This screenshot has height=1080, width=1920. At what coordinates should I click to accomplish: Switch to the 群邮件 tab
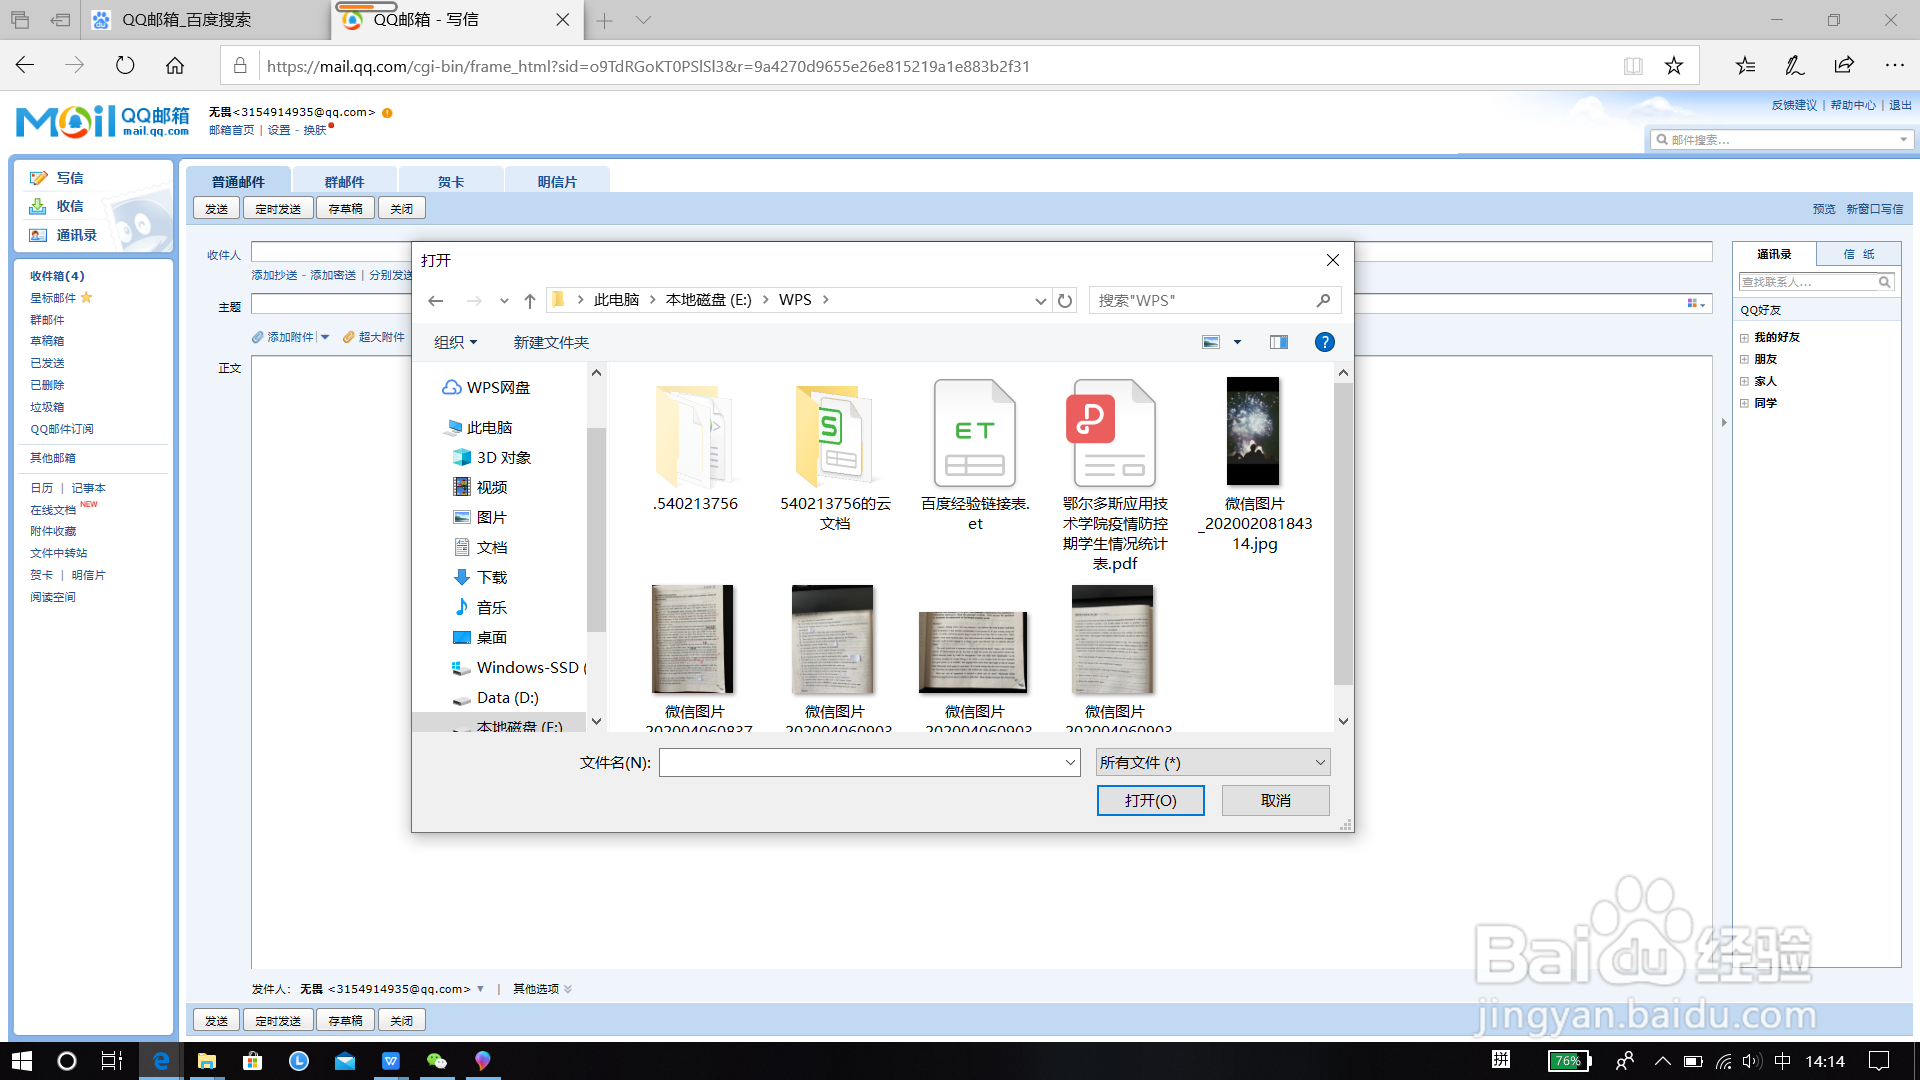click(344, 181)
